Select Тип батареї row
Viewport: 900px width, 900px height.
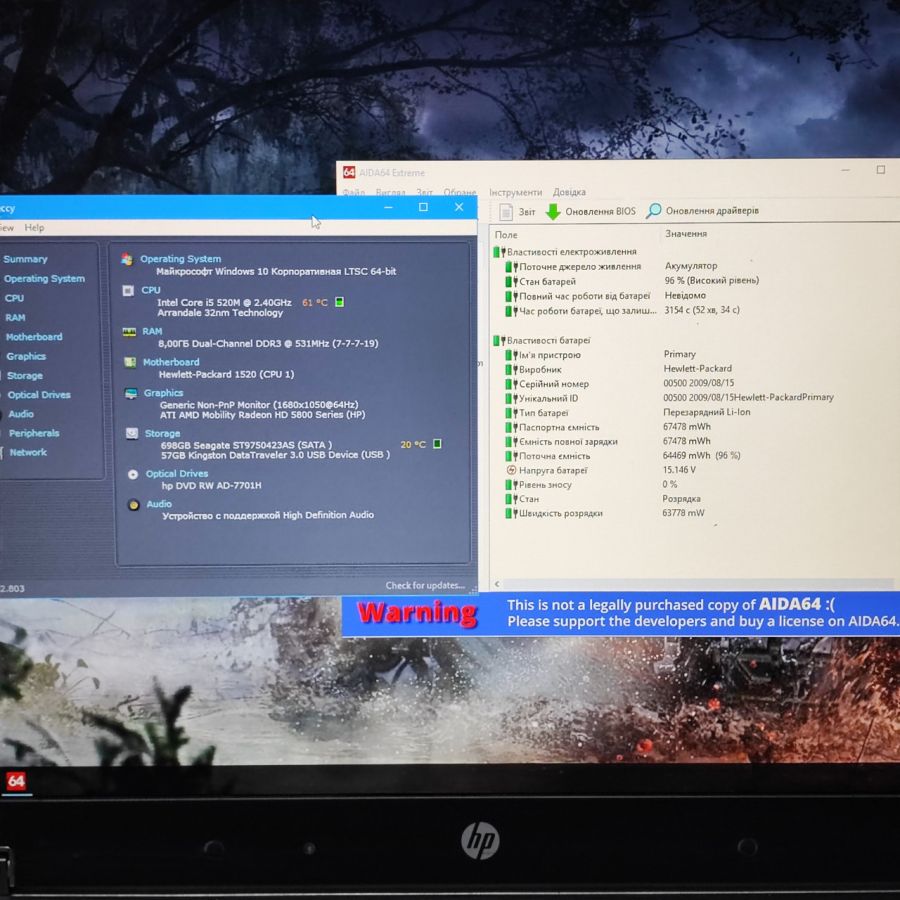[537, 413]
